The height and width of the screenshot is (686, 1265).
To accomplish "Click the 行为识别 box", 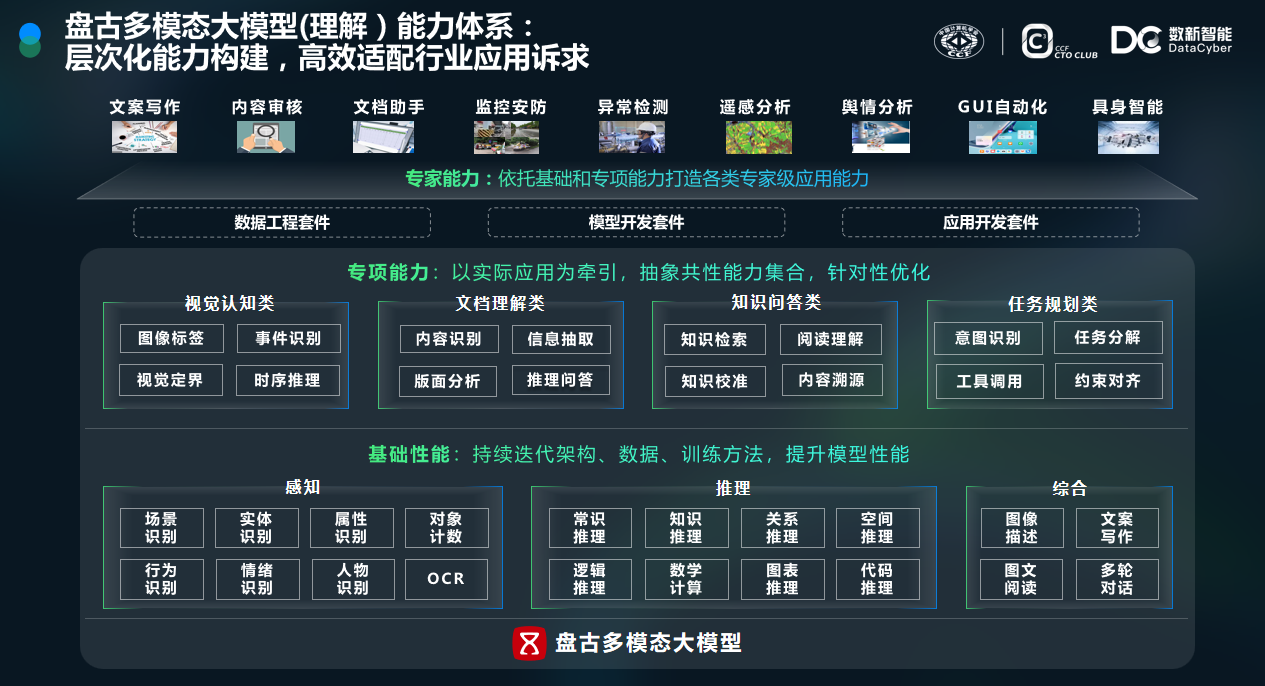I will 161,579.
